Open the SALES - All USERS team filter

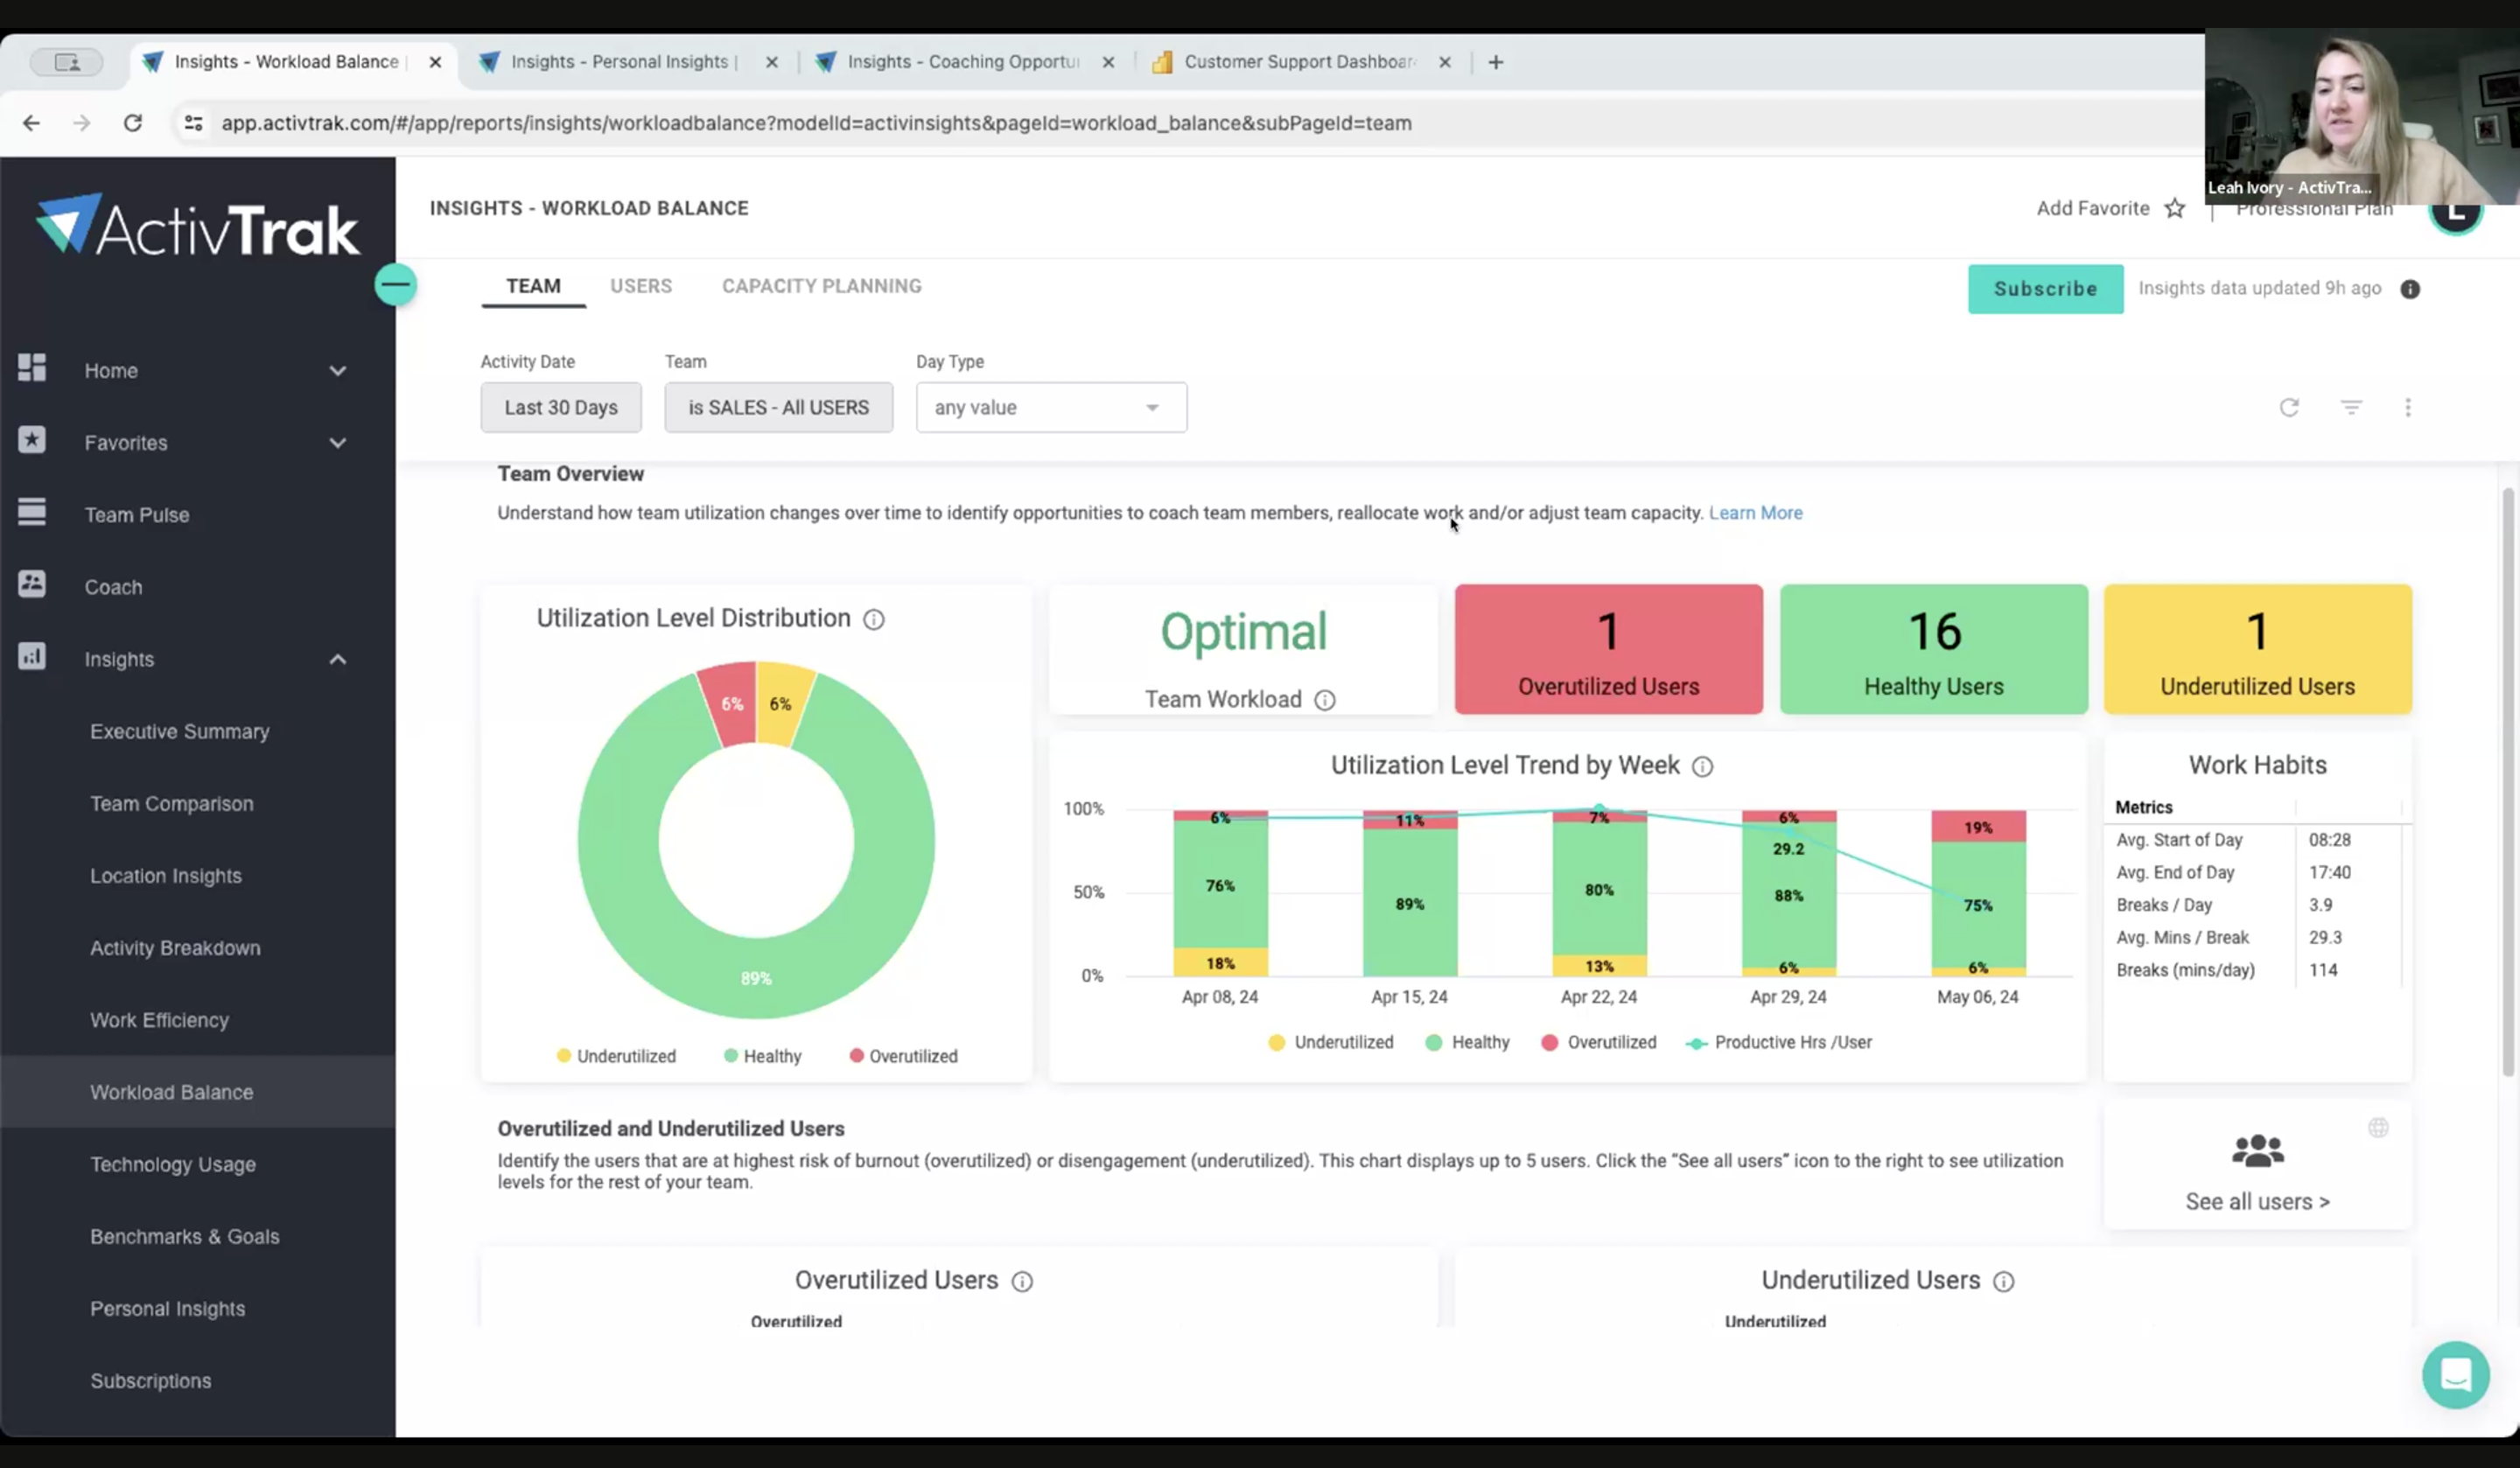coord(778,408)
